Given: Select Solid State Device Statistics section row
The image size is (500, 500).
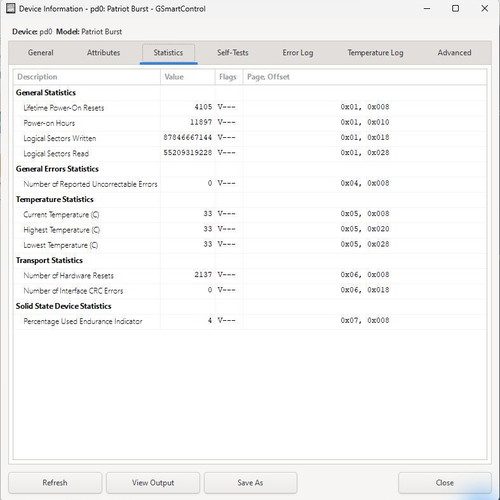Looking at the screenshot, I should click(x=250, y=306).
